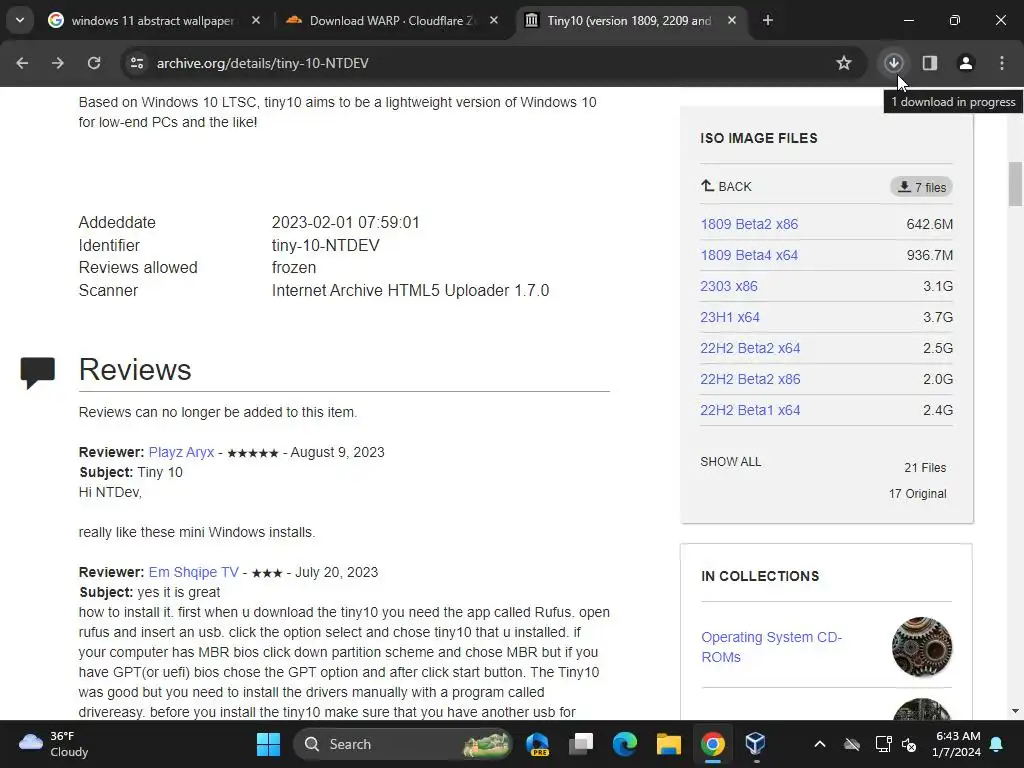1024x768 pixels.
Task: Download all 7 files button
Action: 921,187
